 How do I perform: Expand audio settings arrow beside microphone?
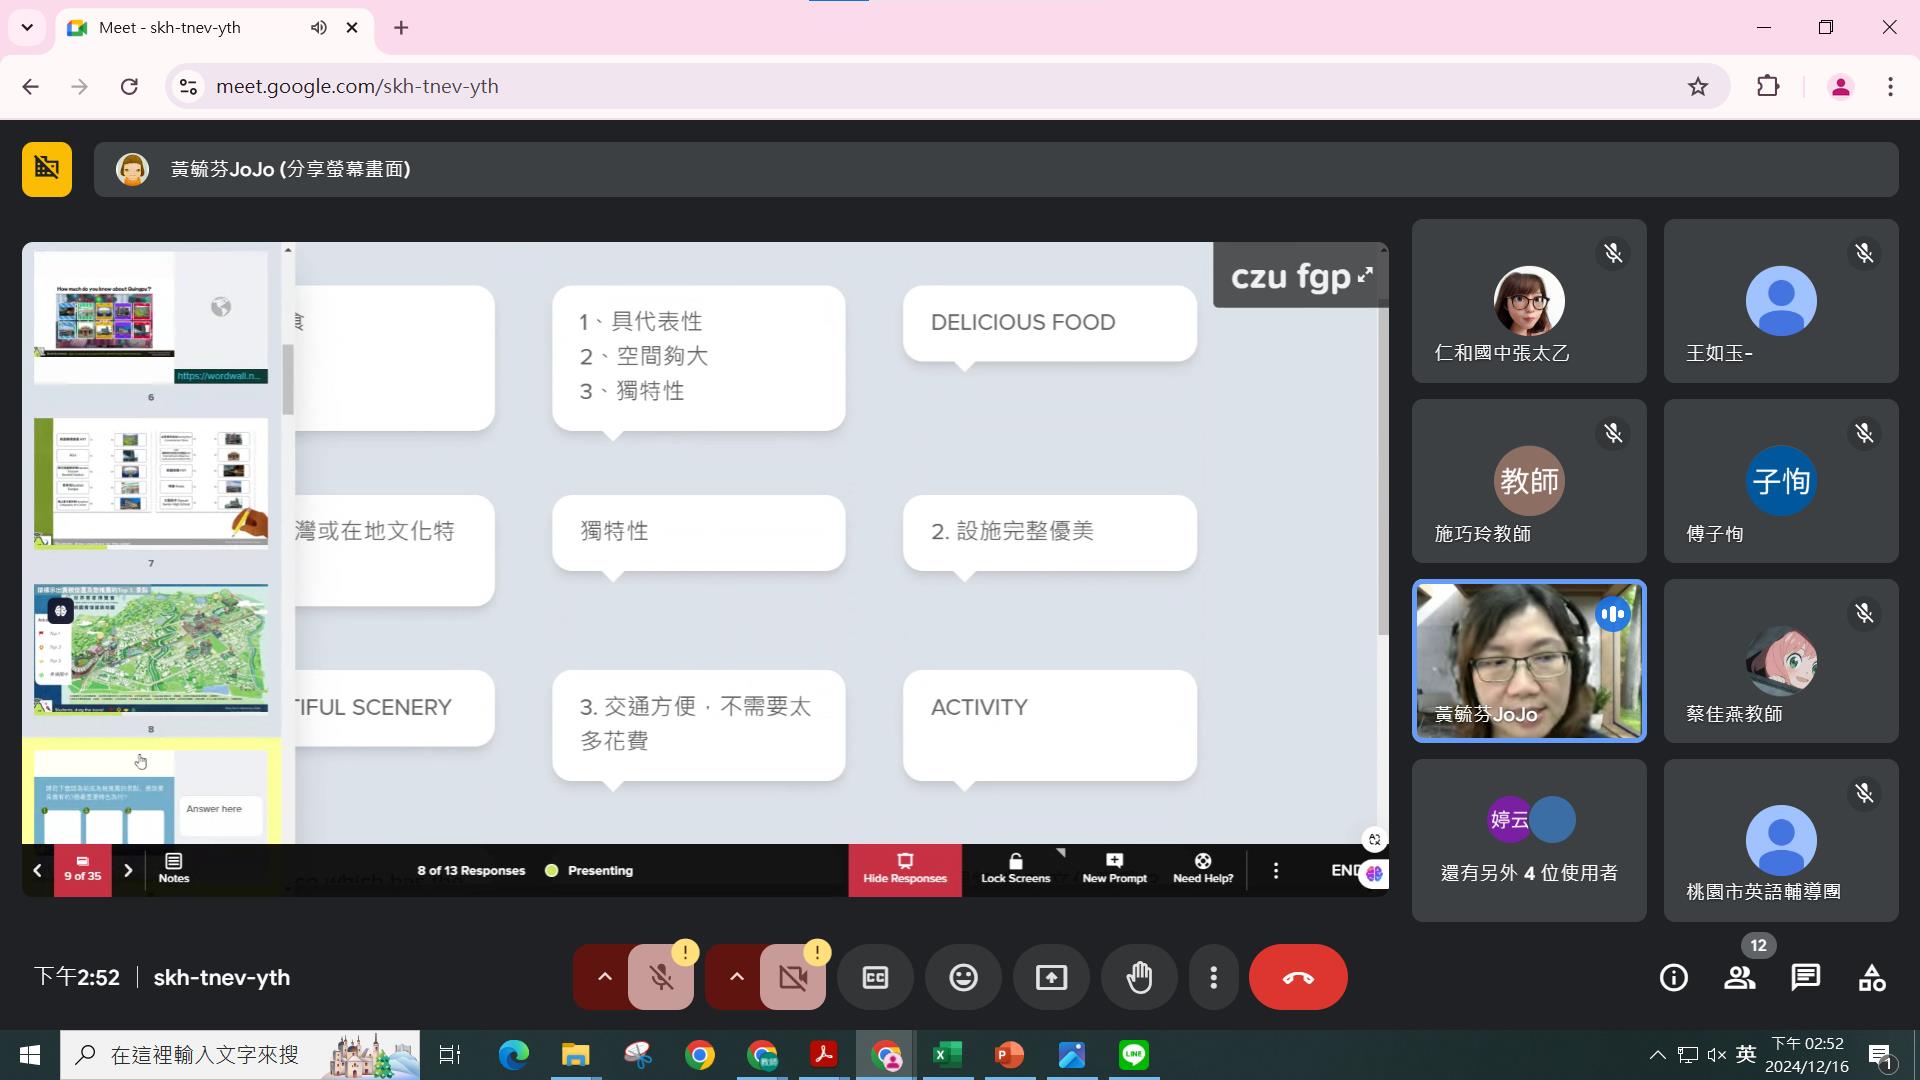coord(604,977)
